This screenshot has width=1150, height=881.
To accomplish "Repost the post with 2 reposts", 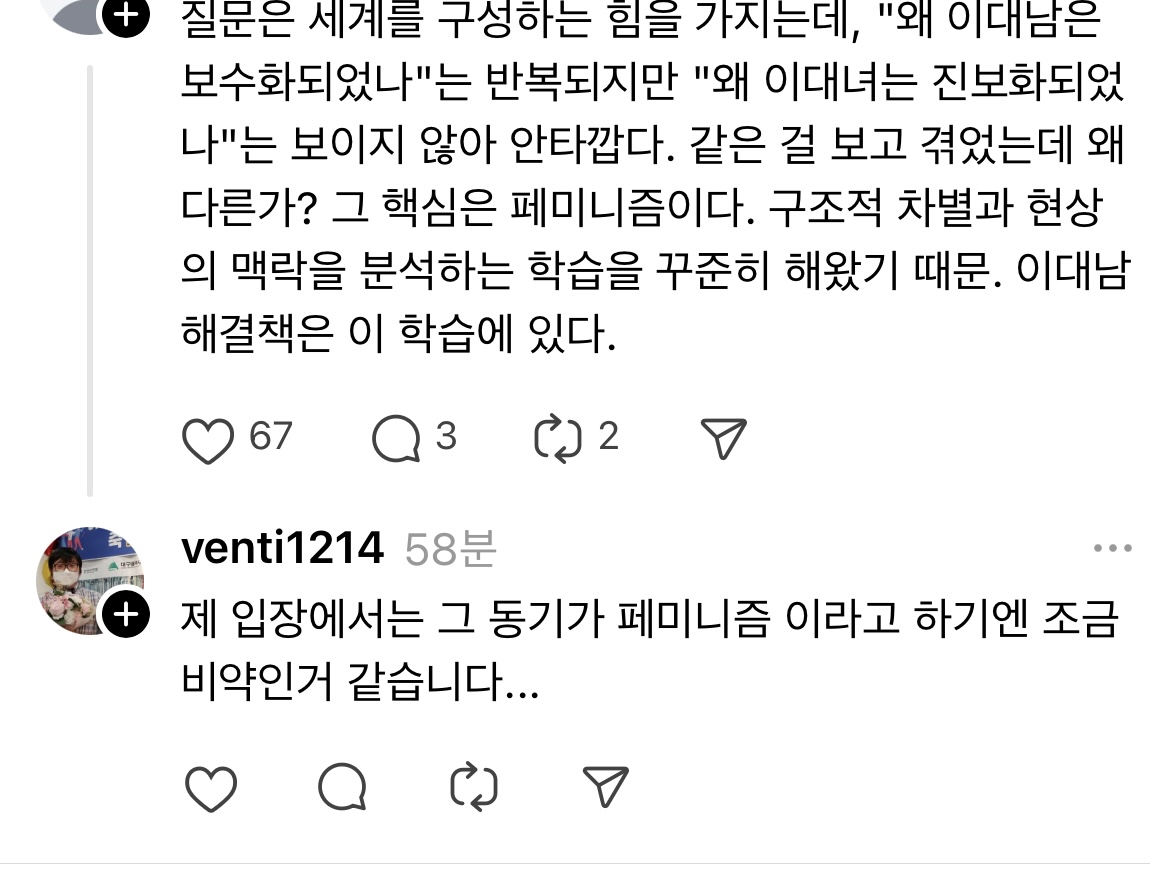I will pos(557,439).
